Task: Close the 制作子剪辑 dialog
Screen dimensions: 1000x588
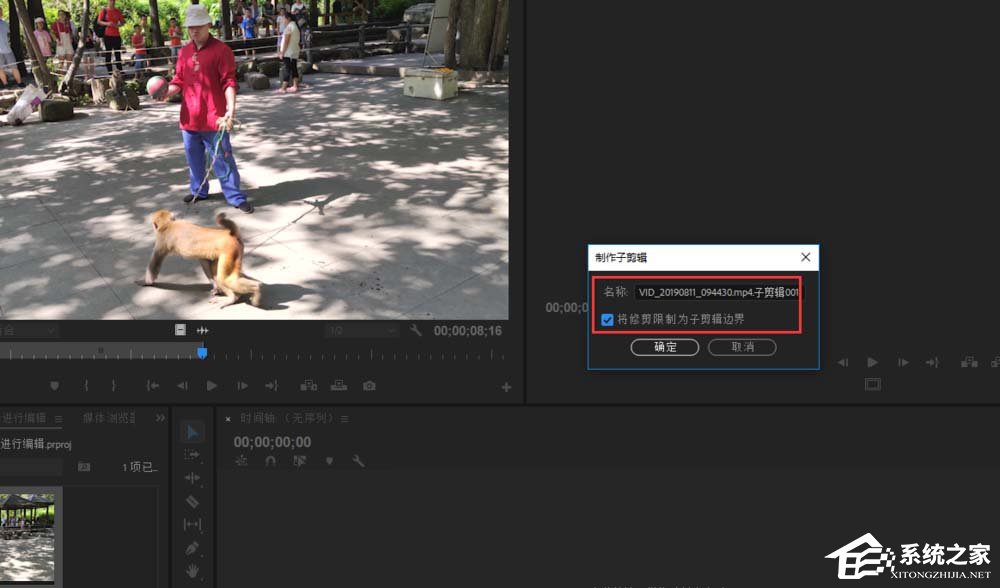Action: click(x=805, y=258)
